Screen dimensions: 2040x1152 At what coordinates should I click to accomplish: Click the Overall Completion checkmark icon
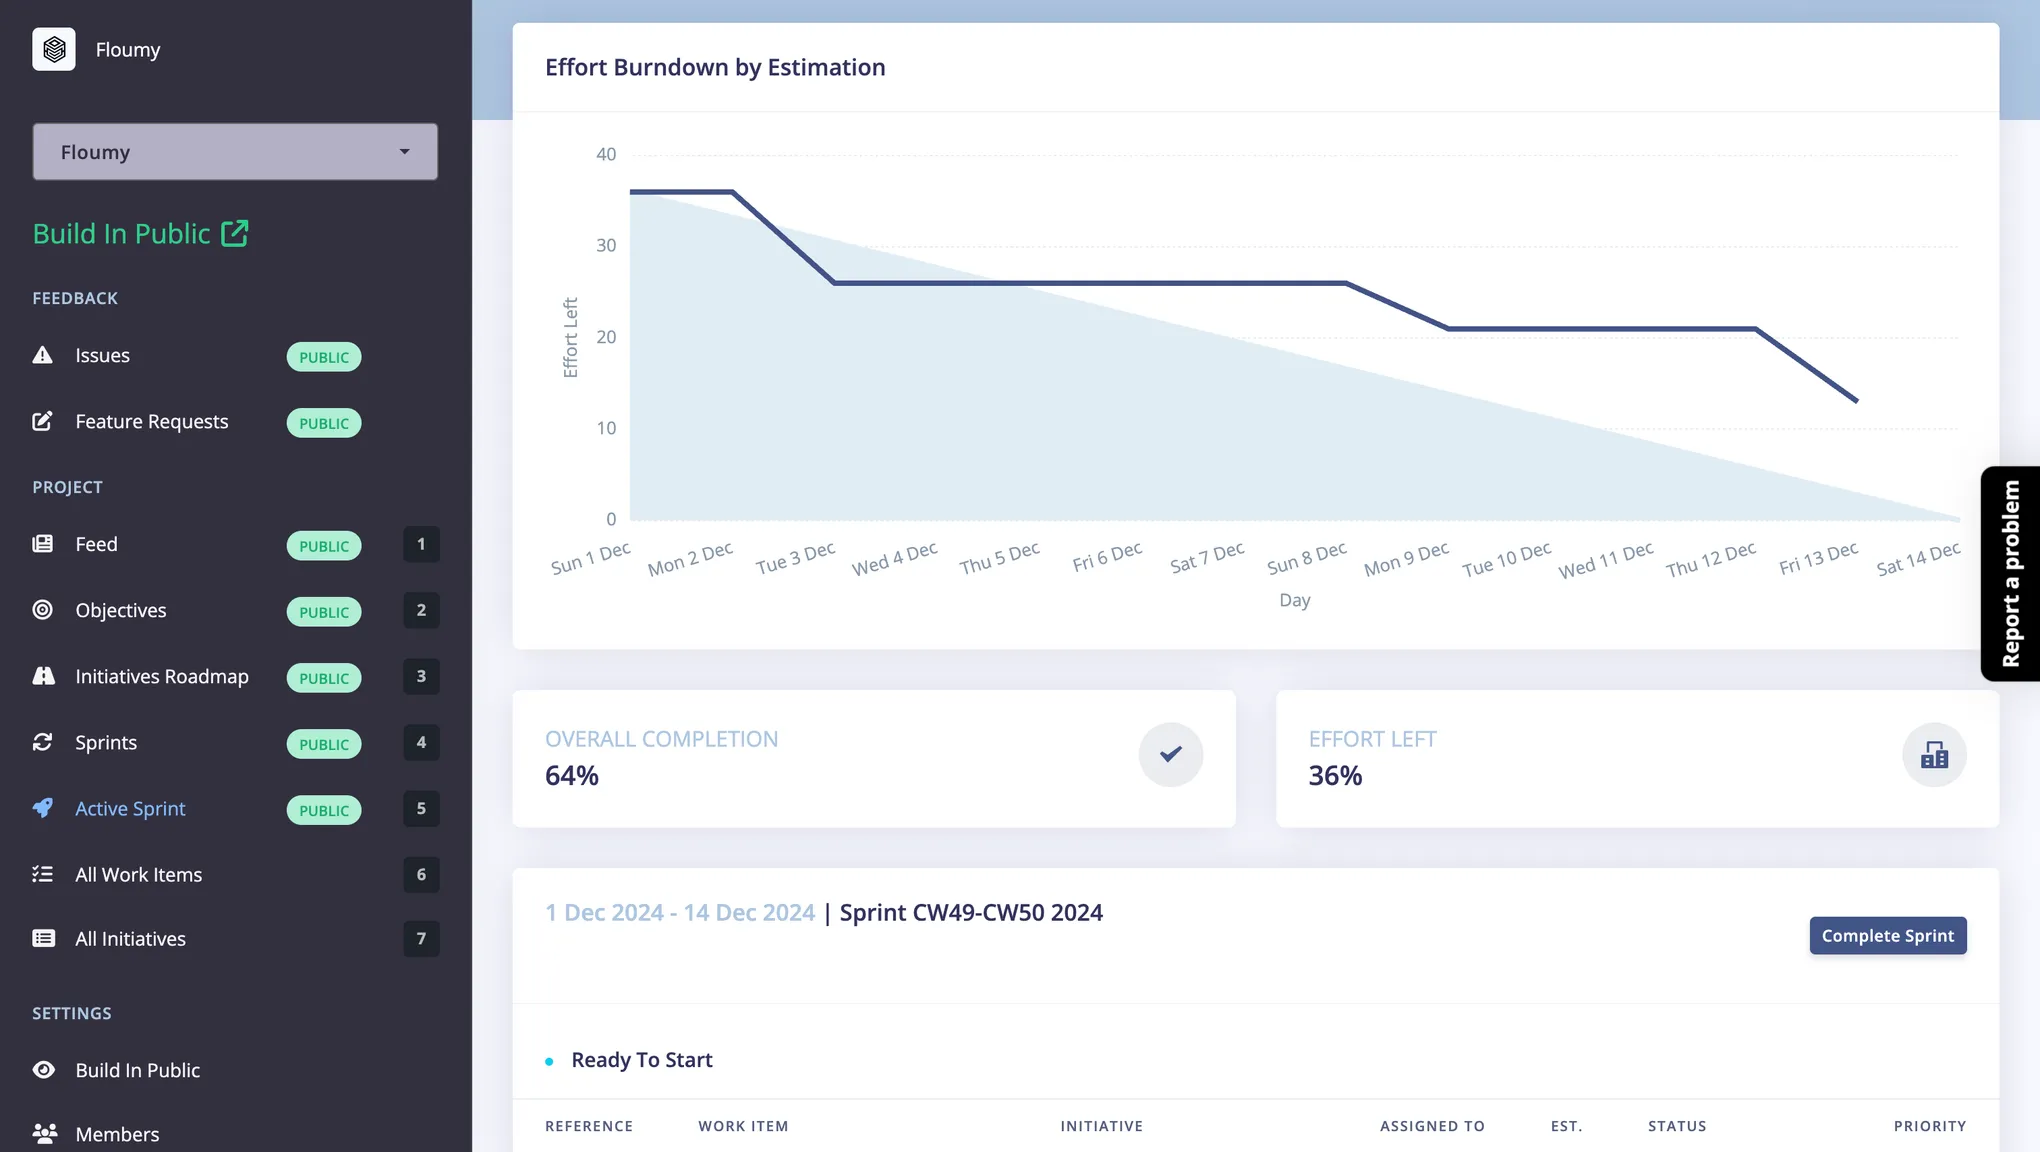click(1170, 755)
